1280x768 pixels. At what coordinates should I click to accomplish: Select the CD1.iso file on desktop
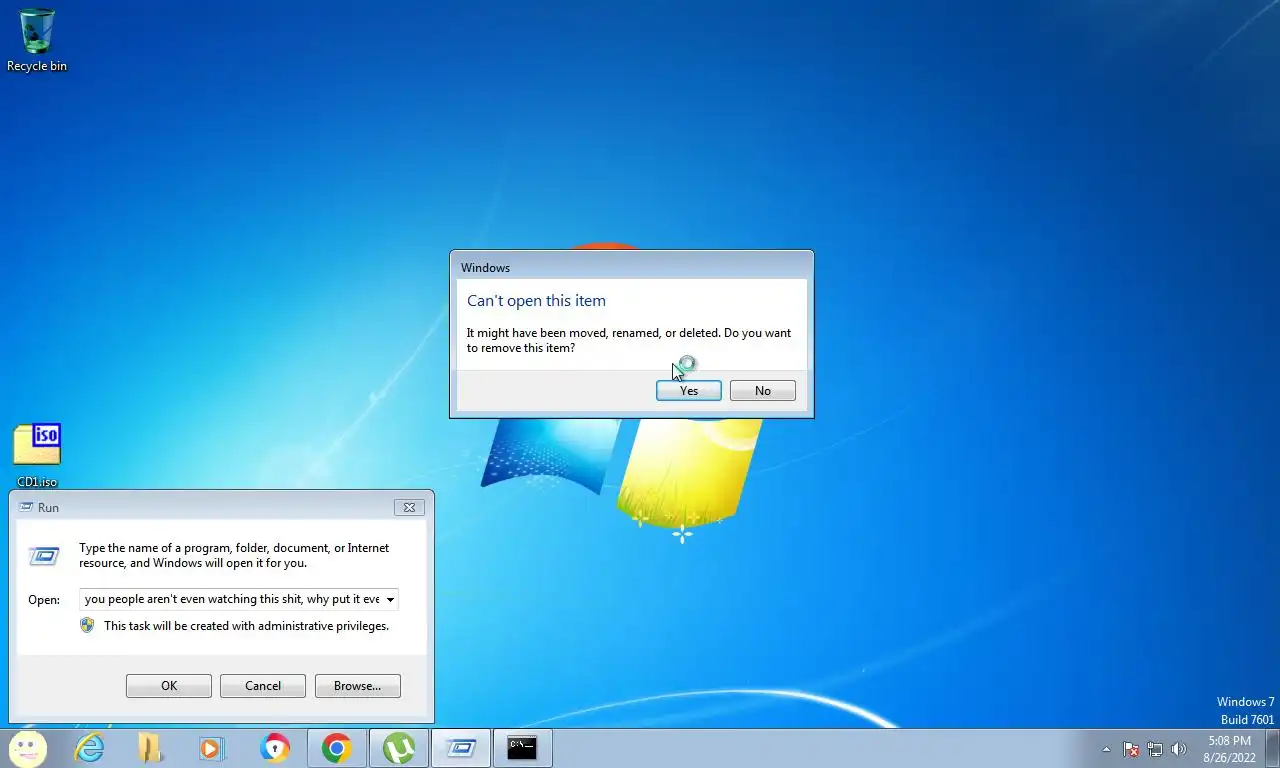[37, 455]
